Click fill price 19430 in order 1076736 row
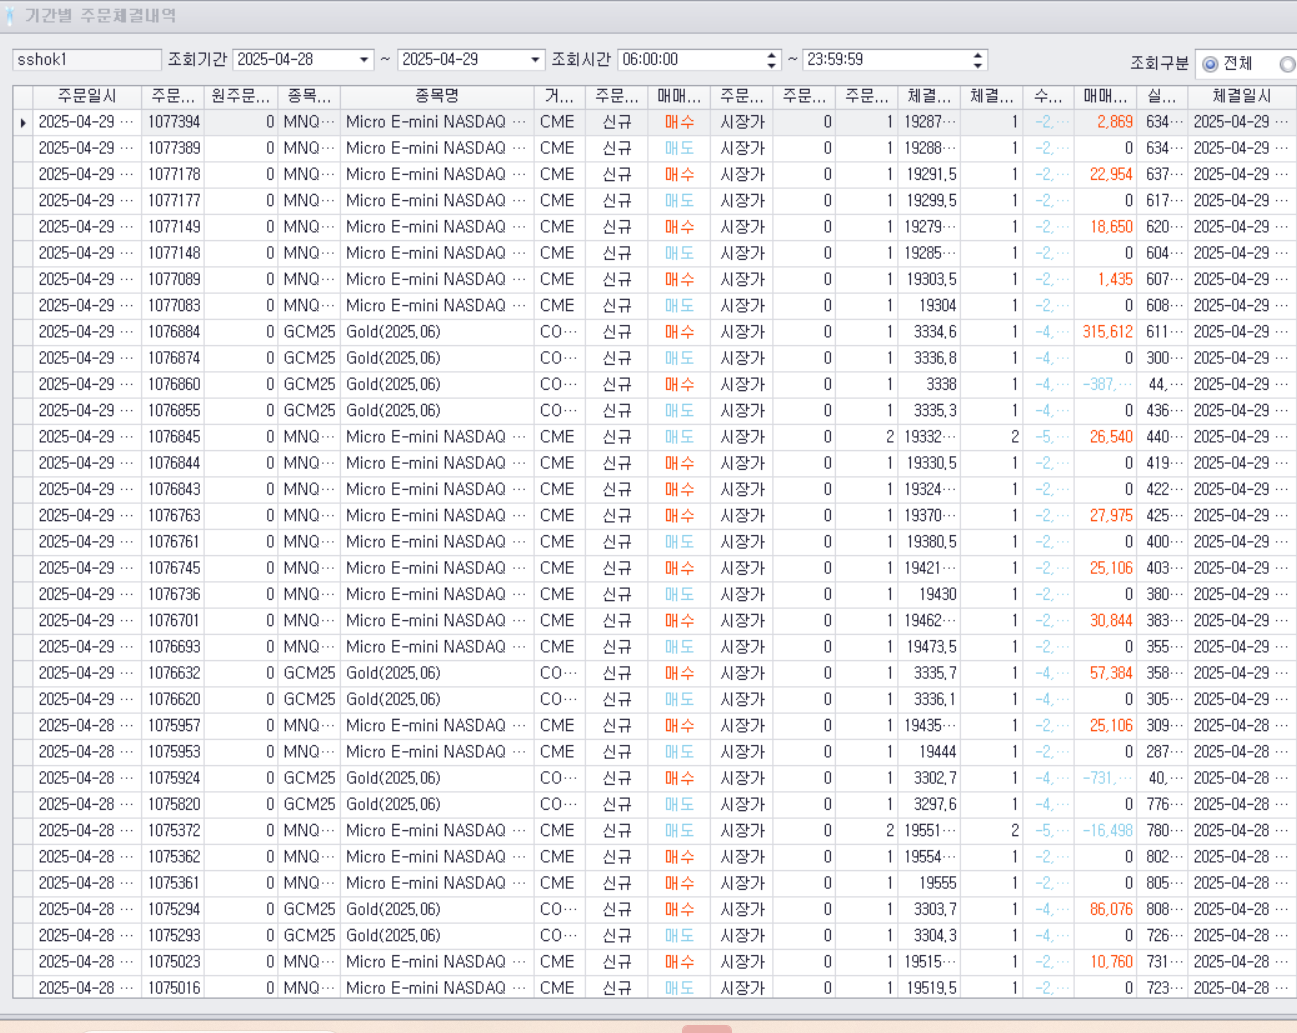Image resolution: width=1297 pixels, height=1033 pixels. coord(938,594)
